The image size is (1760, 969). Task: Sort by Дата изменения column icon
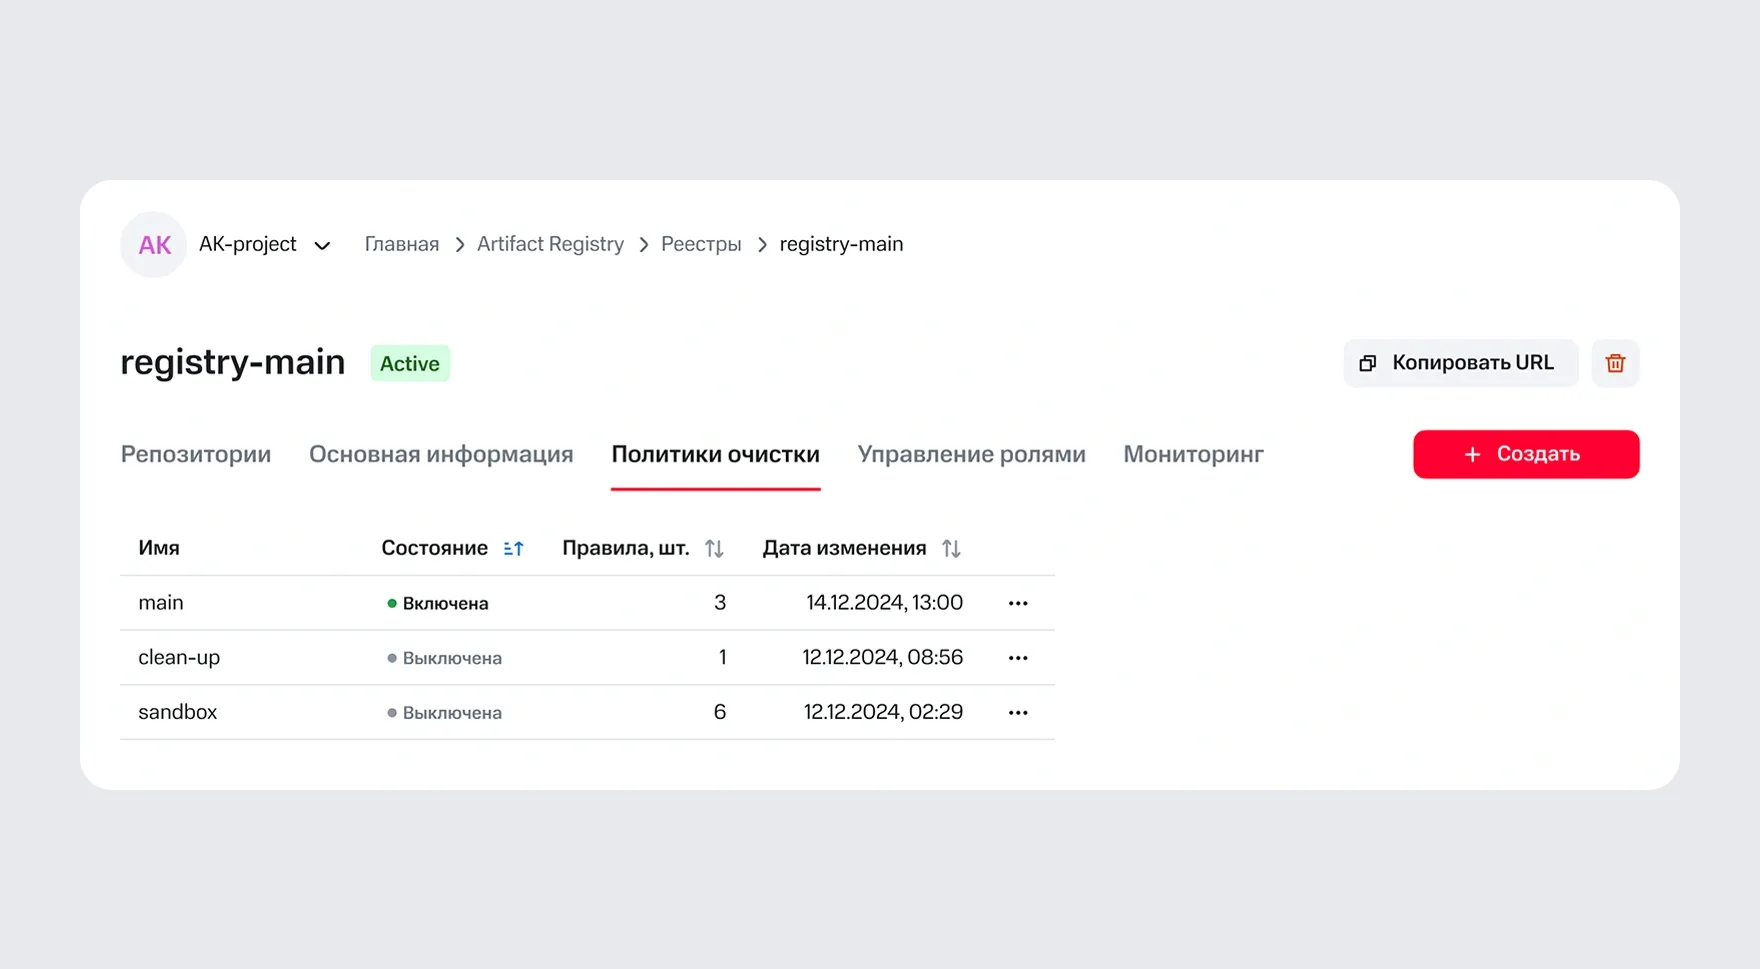coord(951,548)
